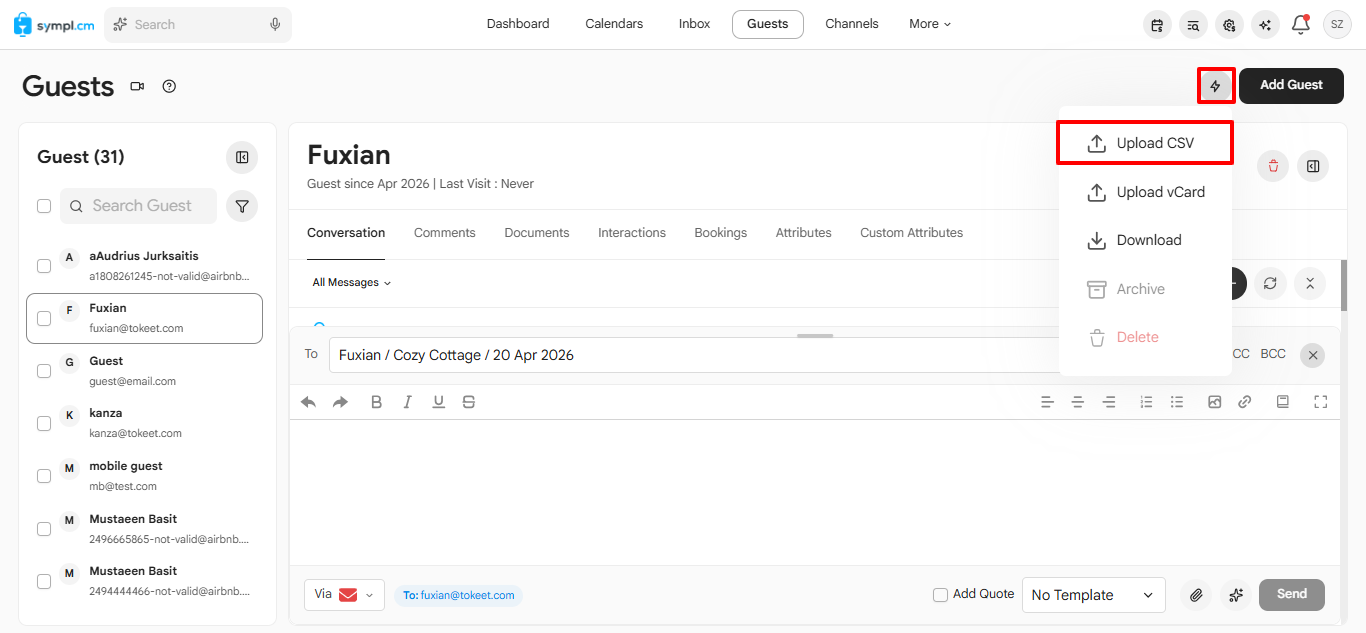Click the Add Guest button

(1291, 86)
